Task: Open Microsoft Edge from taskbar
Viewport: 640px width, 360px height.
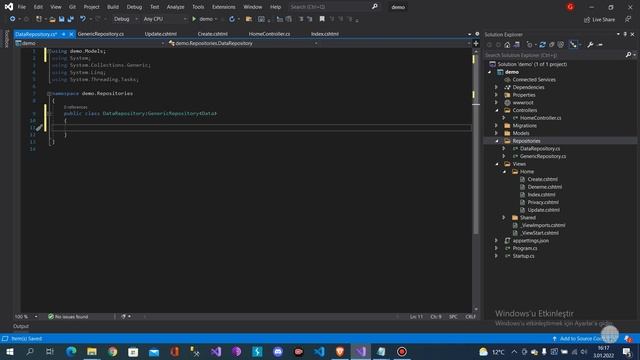Action: coord(71,351)
